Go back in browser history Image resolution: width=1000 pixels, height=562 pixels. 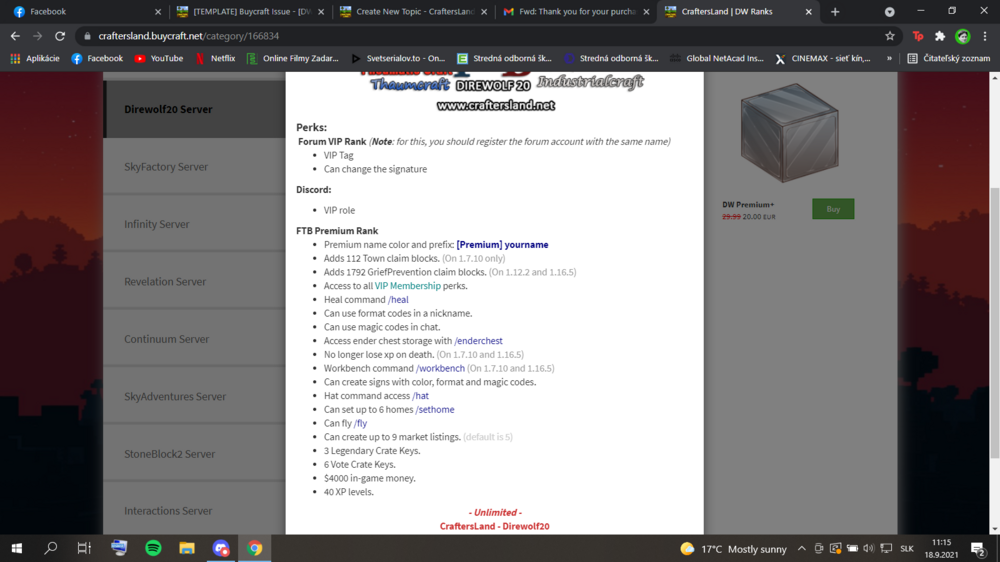point(15,36)
